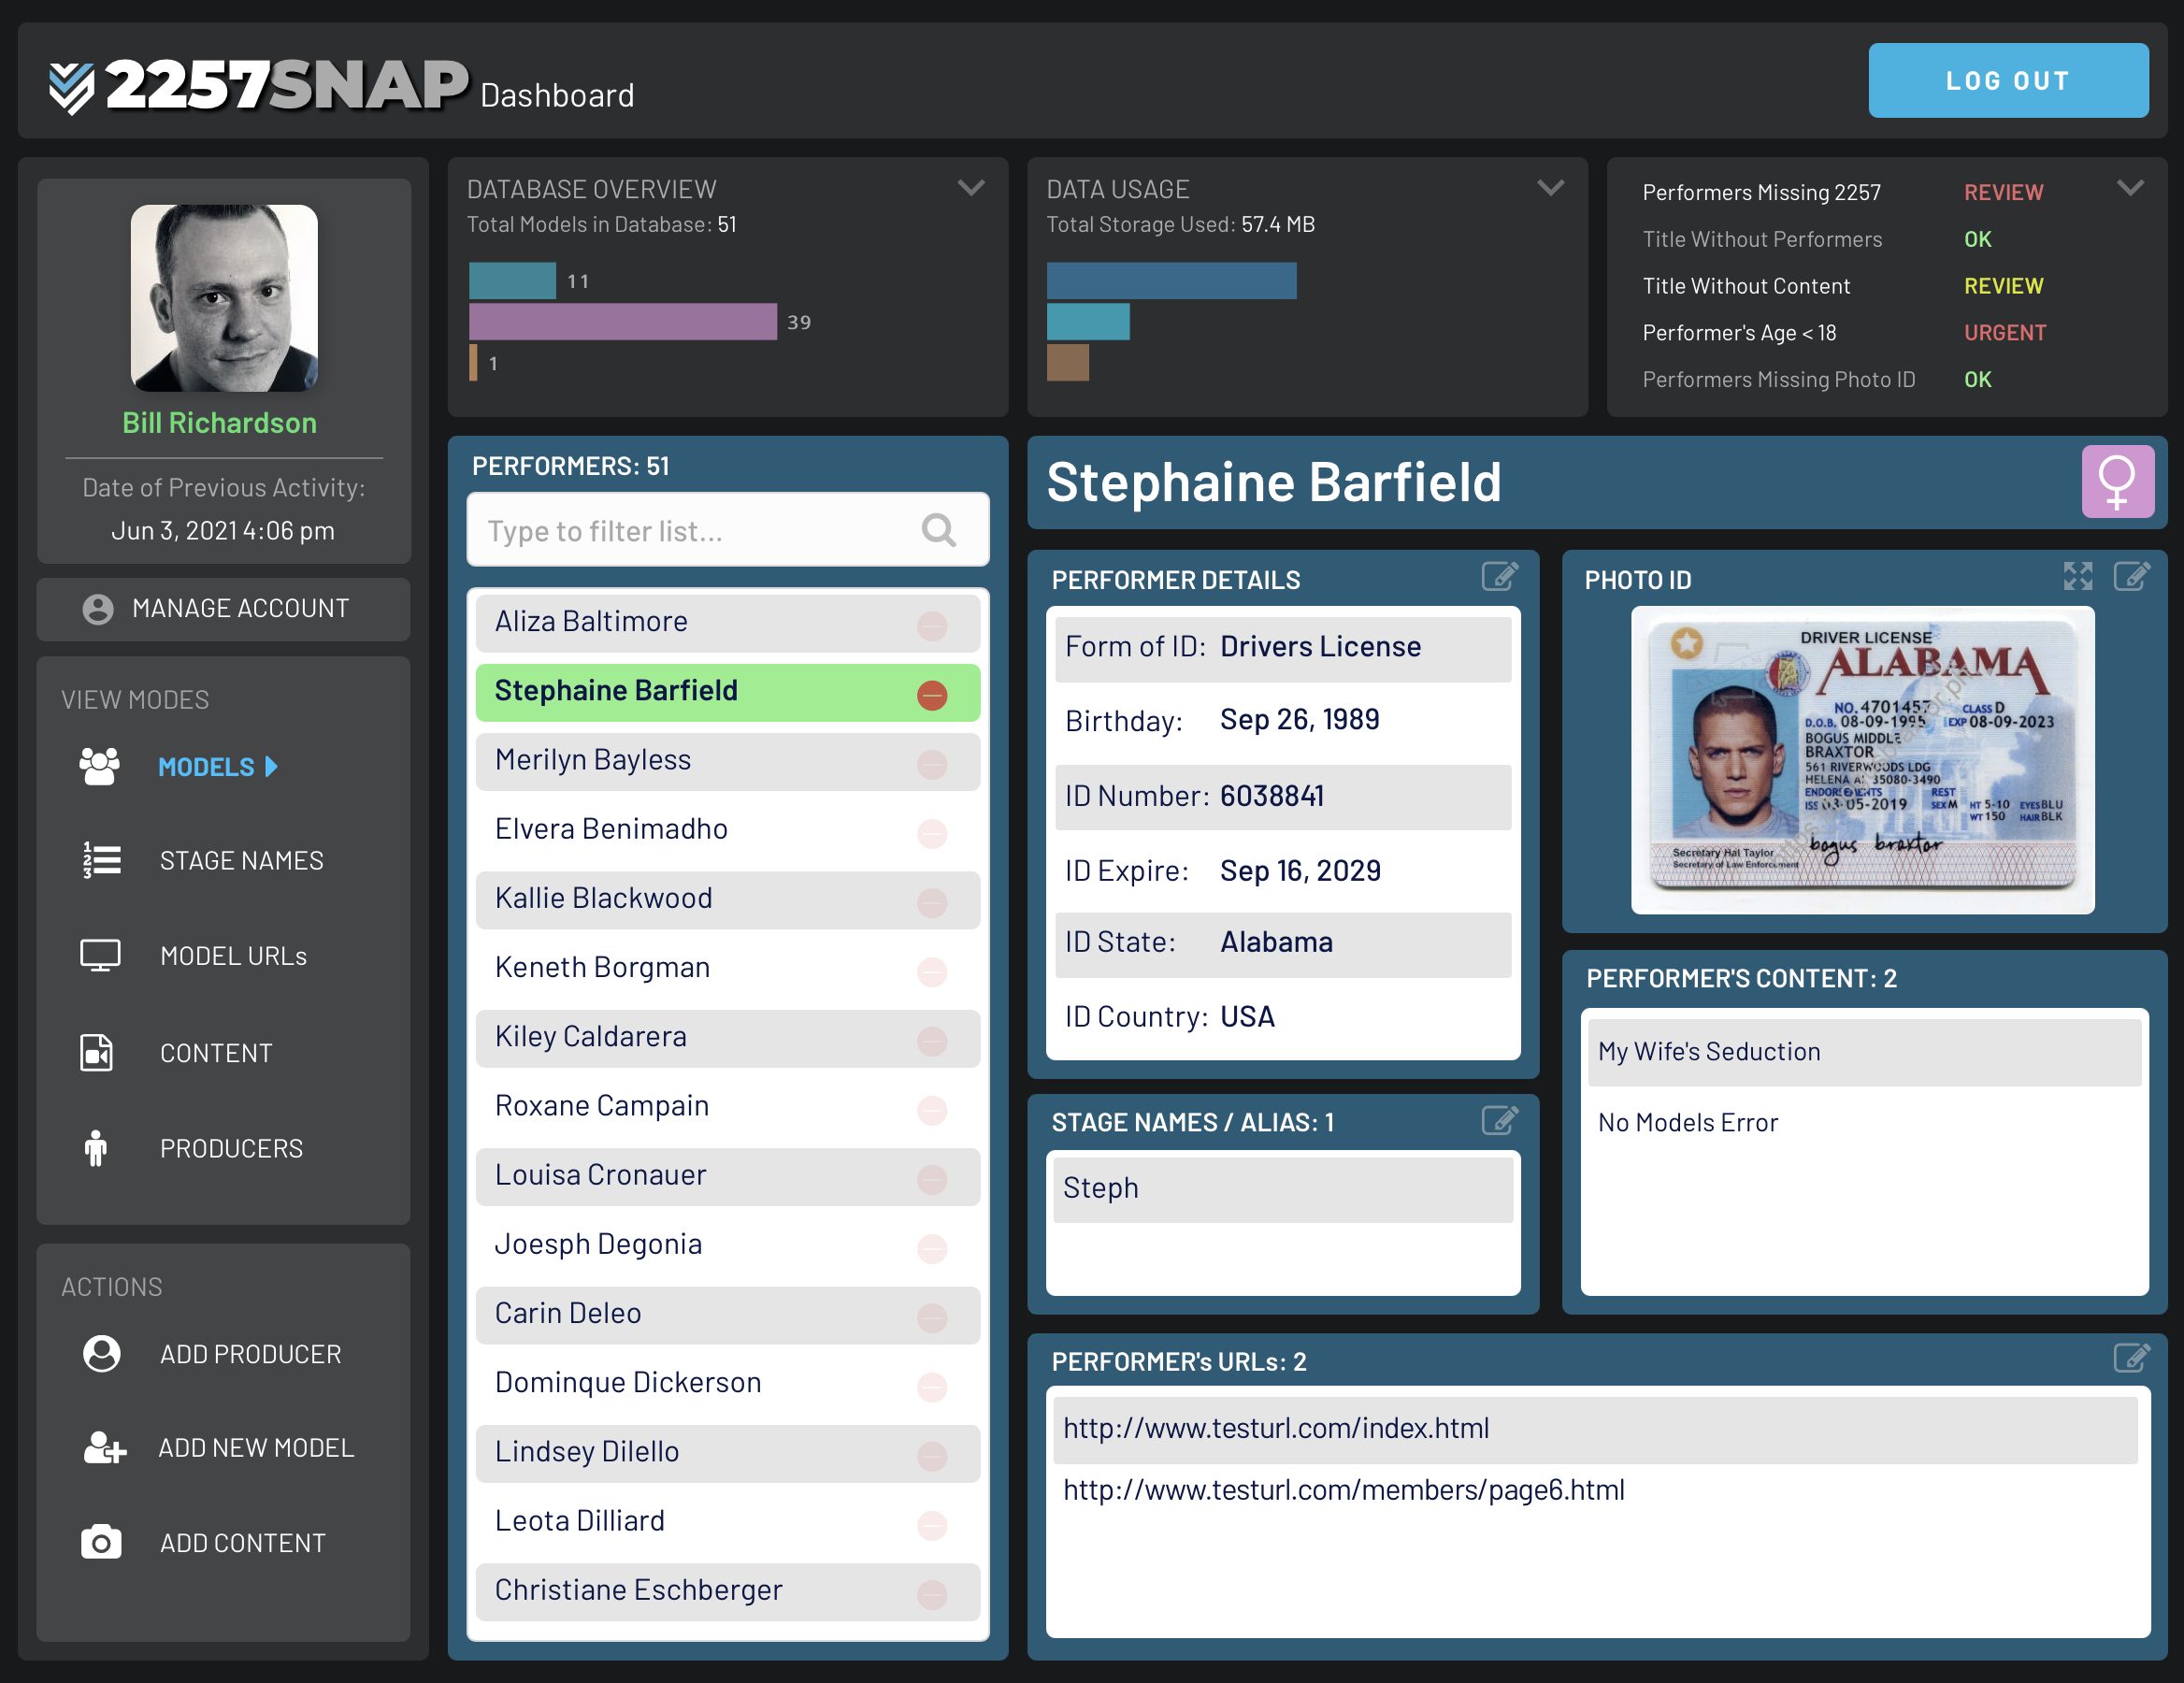The image size is (2184, 1683).
Task: Collapse the Data Usage panel chevron
Action: [1550, 188]
